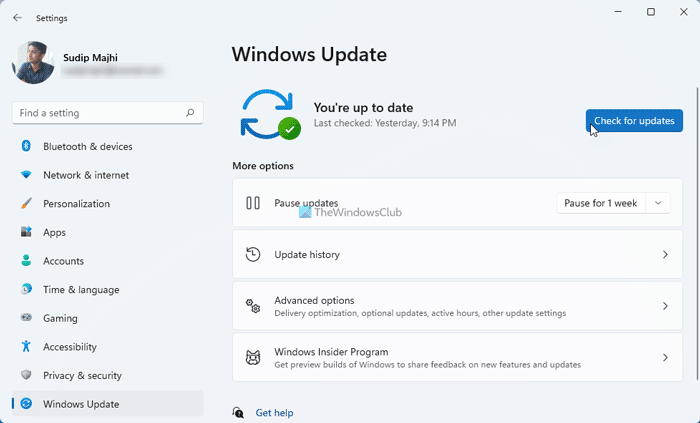
Task: Go back using the arrow button
Action: [17, 17]
